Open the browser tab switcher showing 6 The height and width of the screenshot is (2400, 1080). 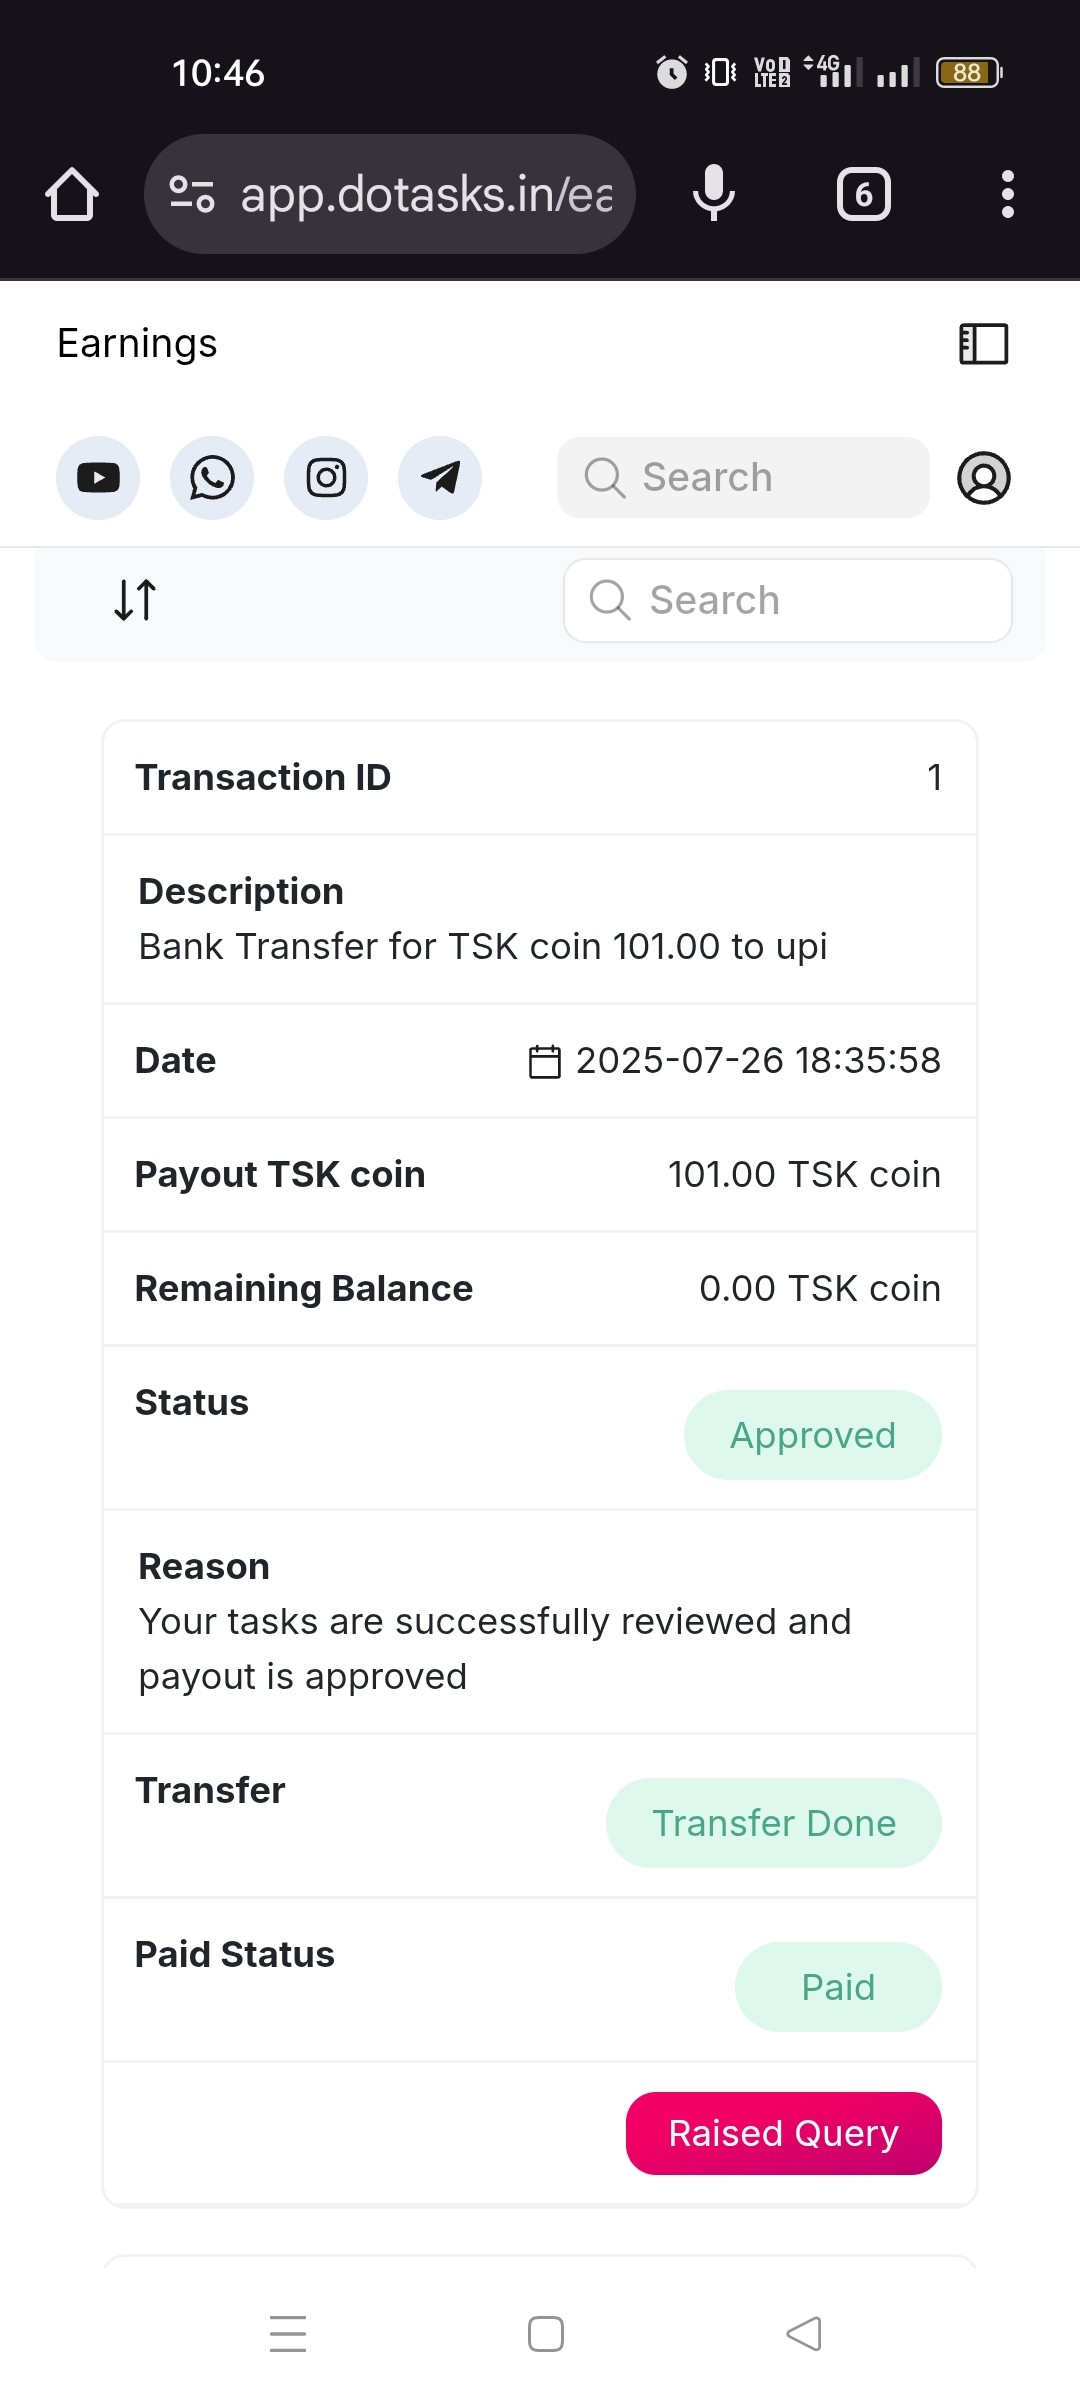click(864, 194)
